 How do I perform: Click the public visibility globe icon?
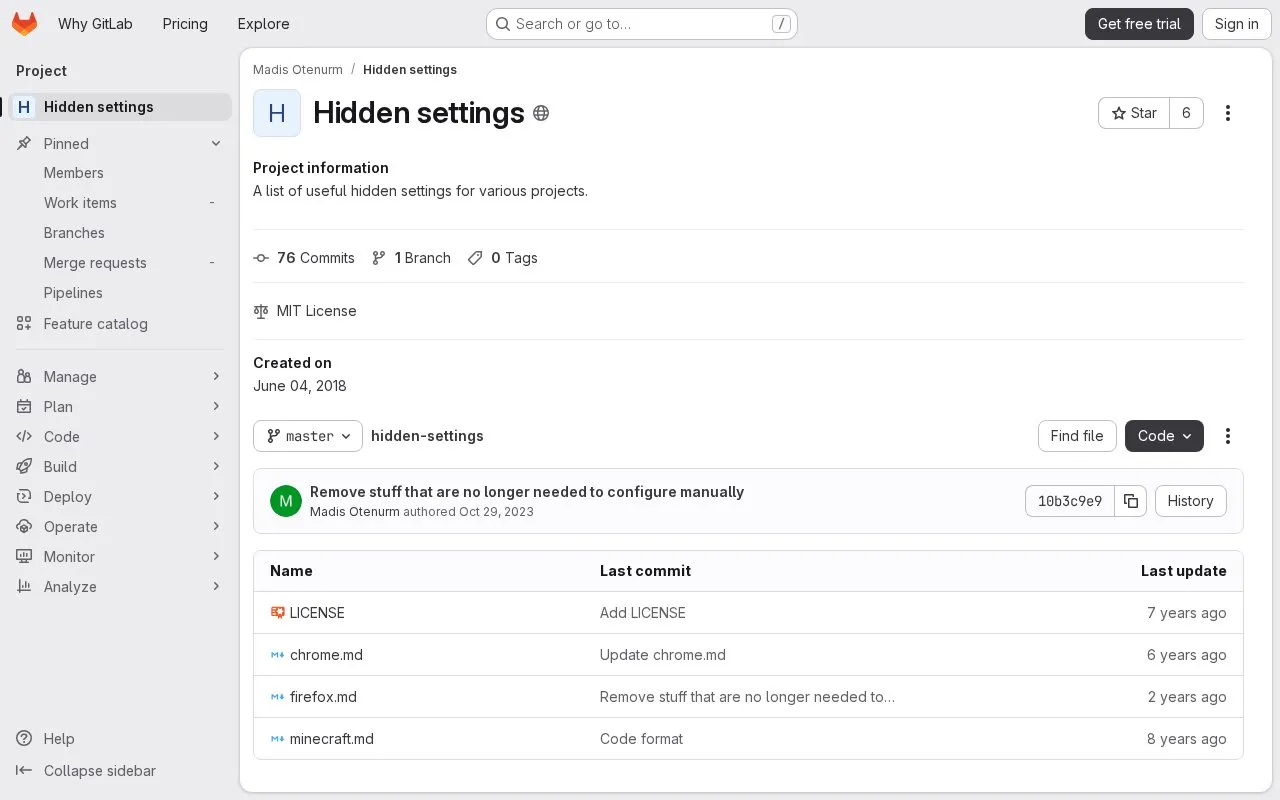pyautogui.click(x=541, y=113)
